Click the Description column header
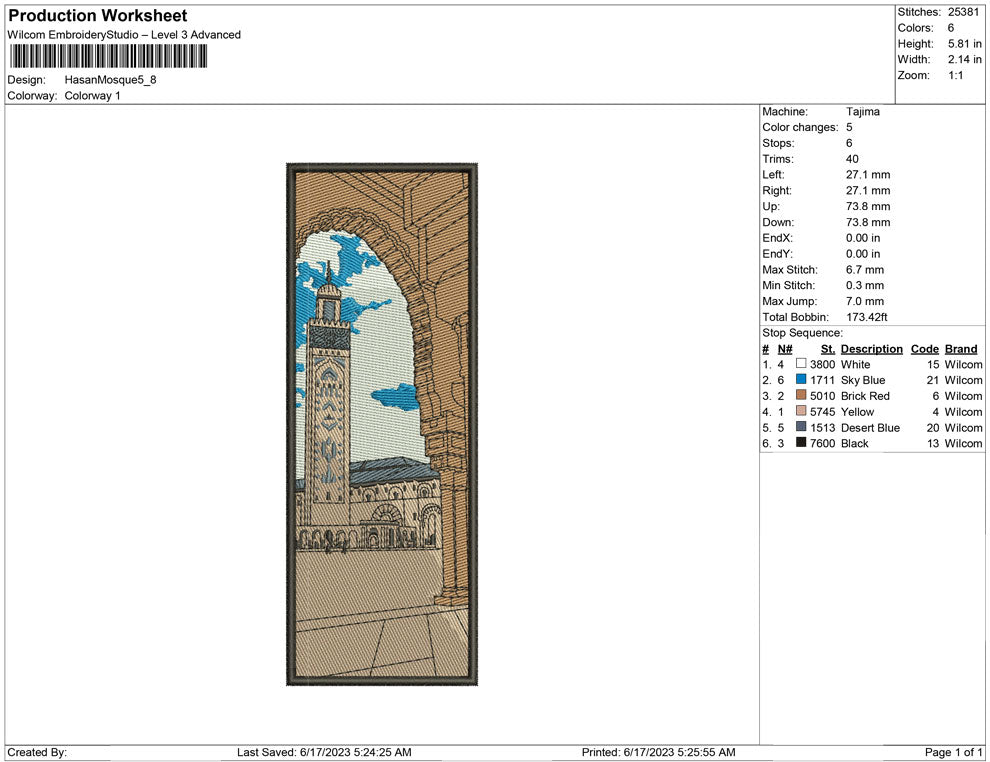990x762 pixels. click(x=871, y=349)
